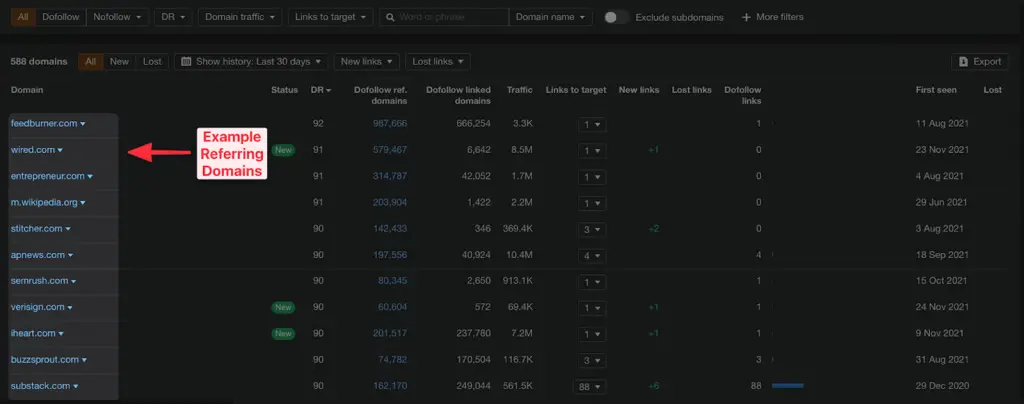The height and width of the screenshot is (404, 1024).
Task: Click the magnifier icon in search box
Action: coord(389,17)
